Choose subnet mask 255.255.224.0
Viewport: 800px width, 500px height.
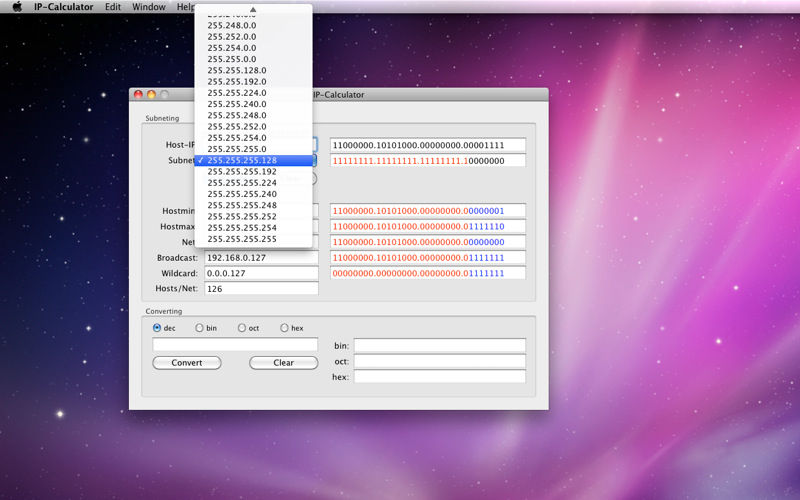coord(254,93)
